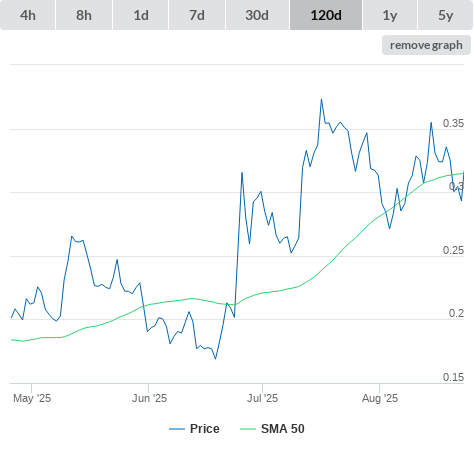The image size is (474, 455).
Task: Click the Aug '25 axis label
Action: 380,398
